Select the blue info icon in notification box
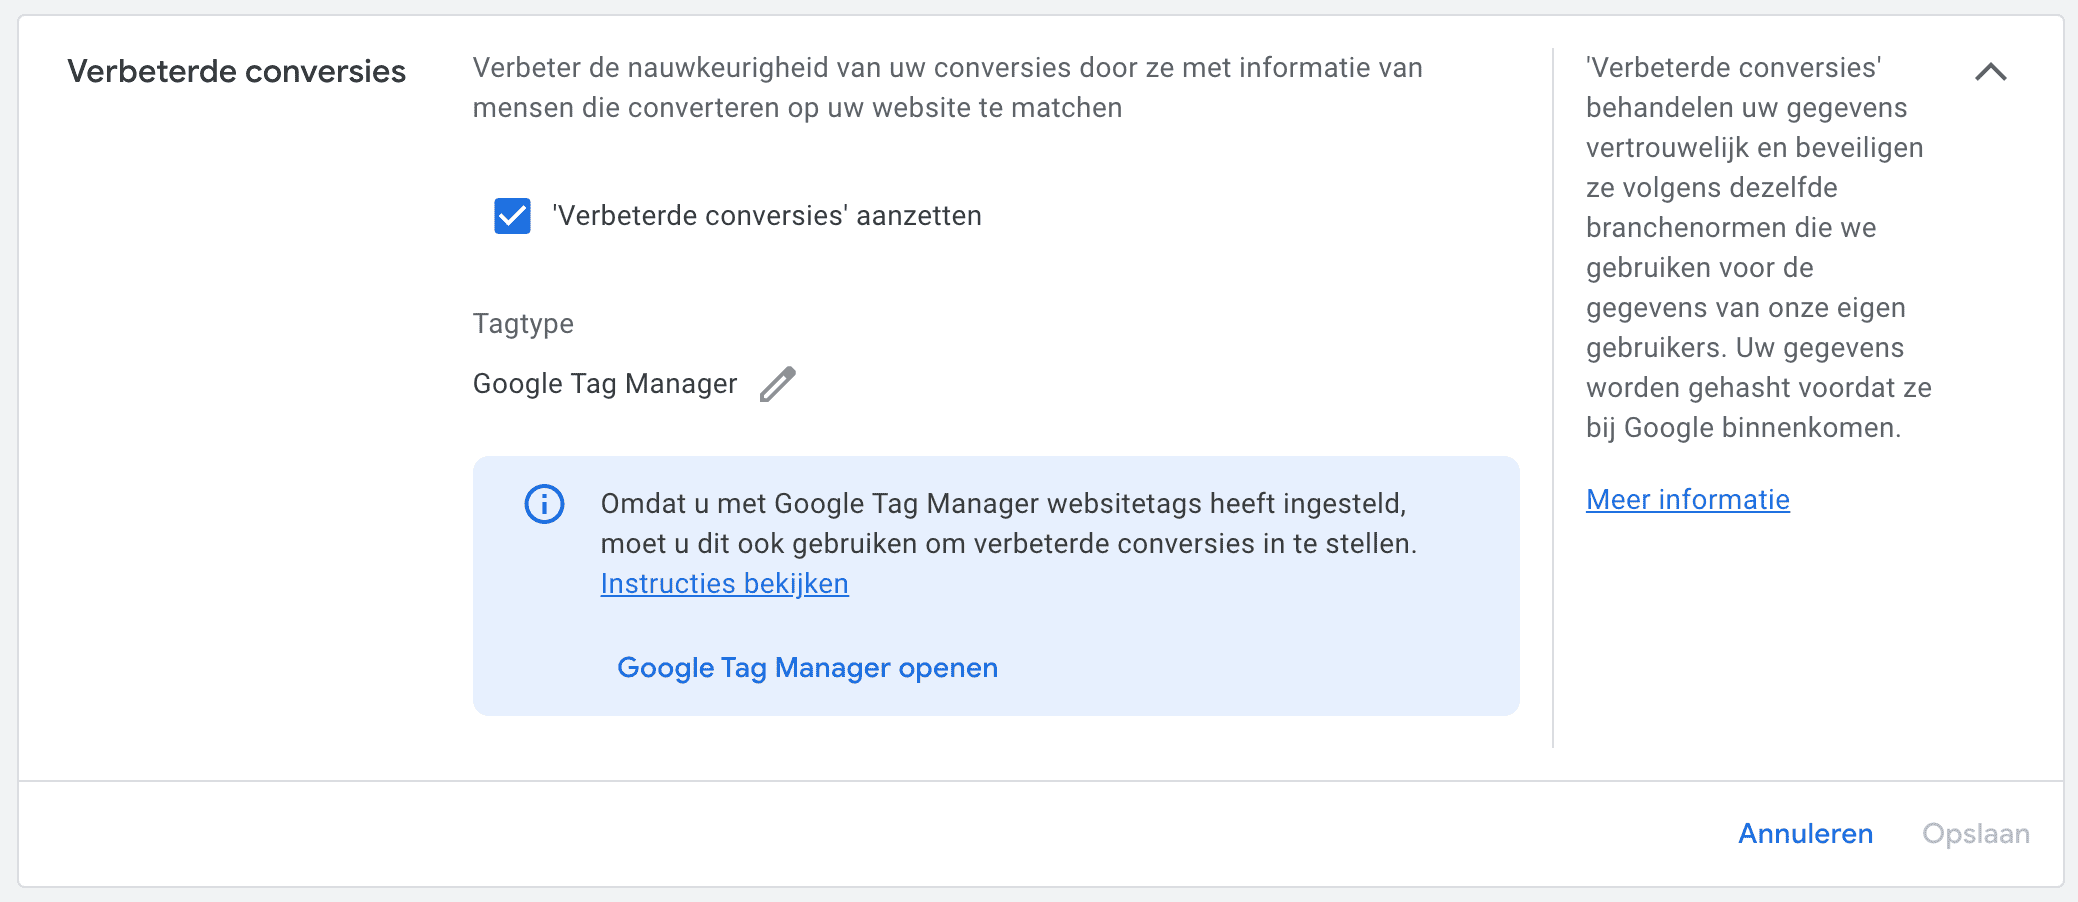2078x902 pixels. tap(542, 505)
